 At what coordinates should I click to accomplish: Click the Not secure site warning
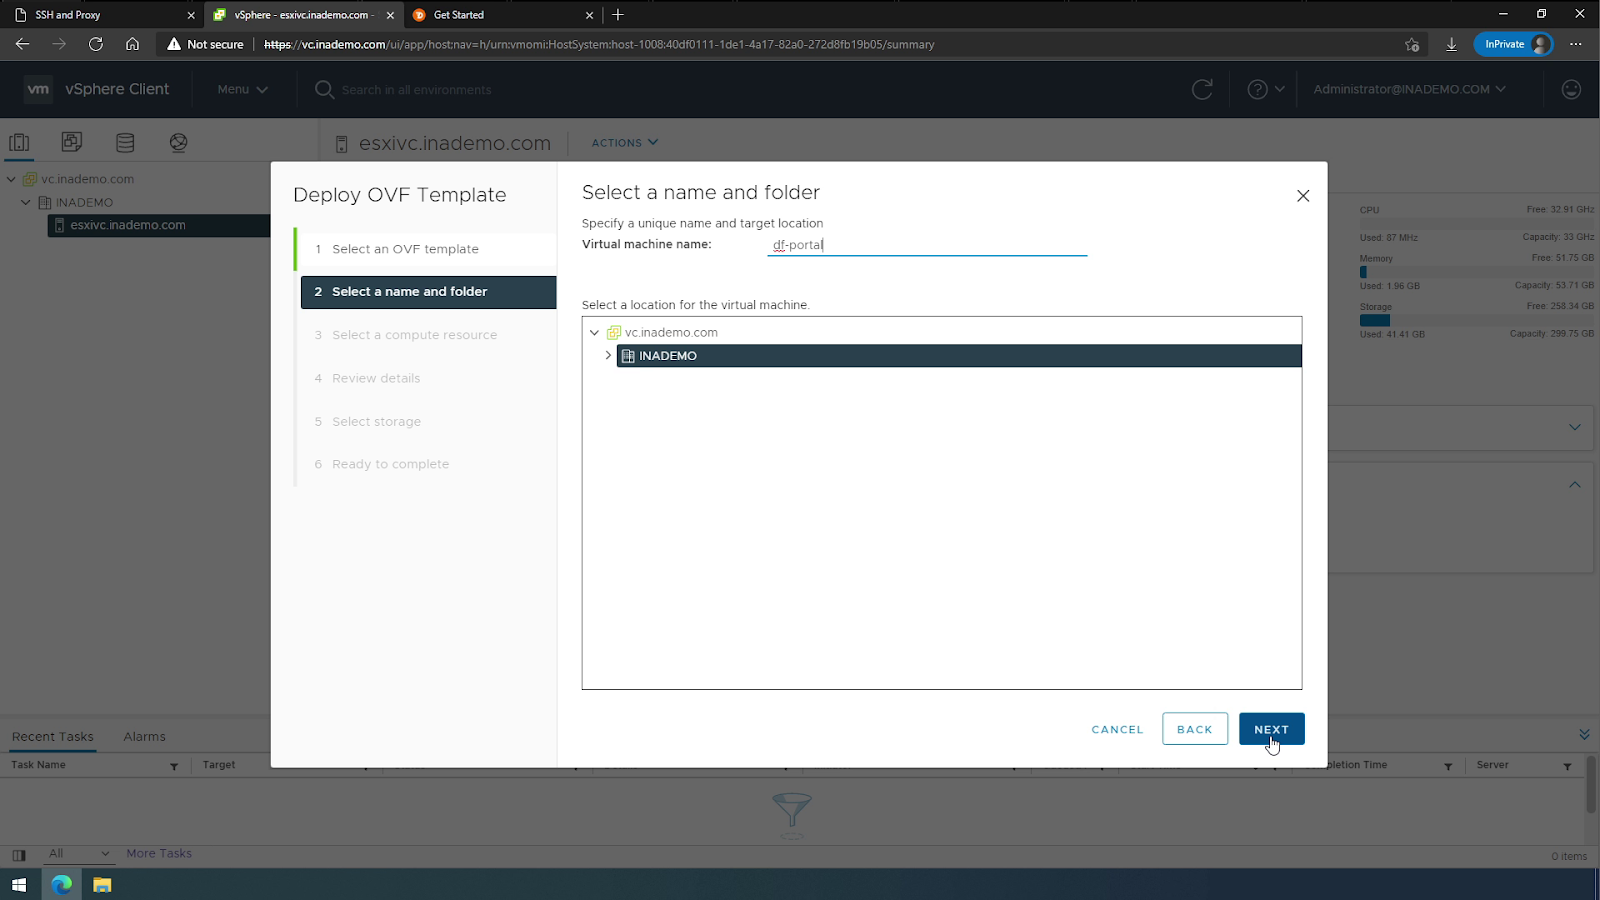(206, 44)
